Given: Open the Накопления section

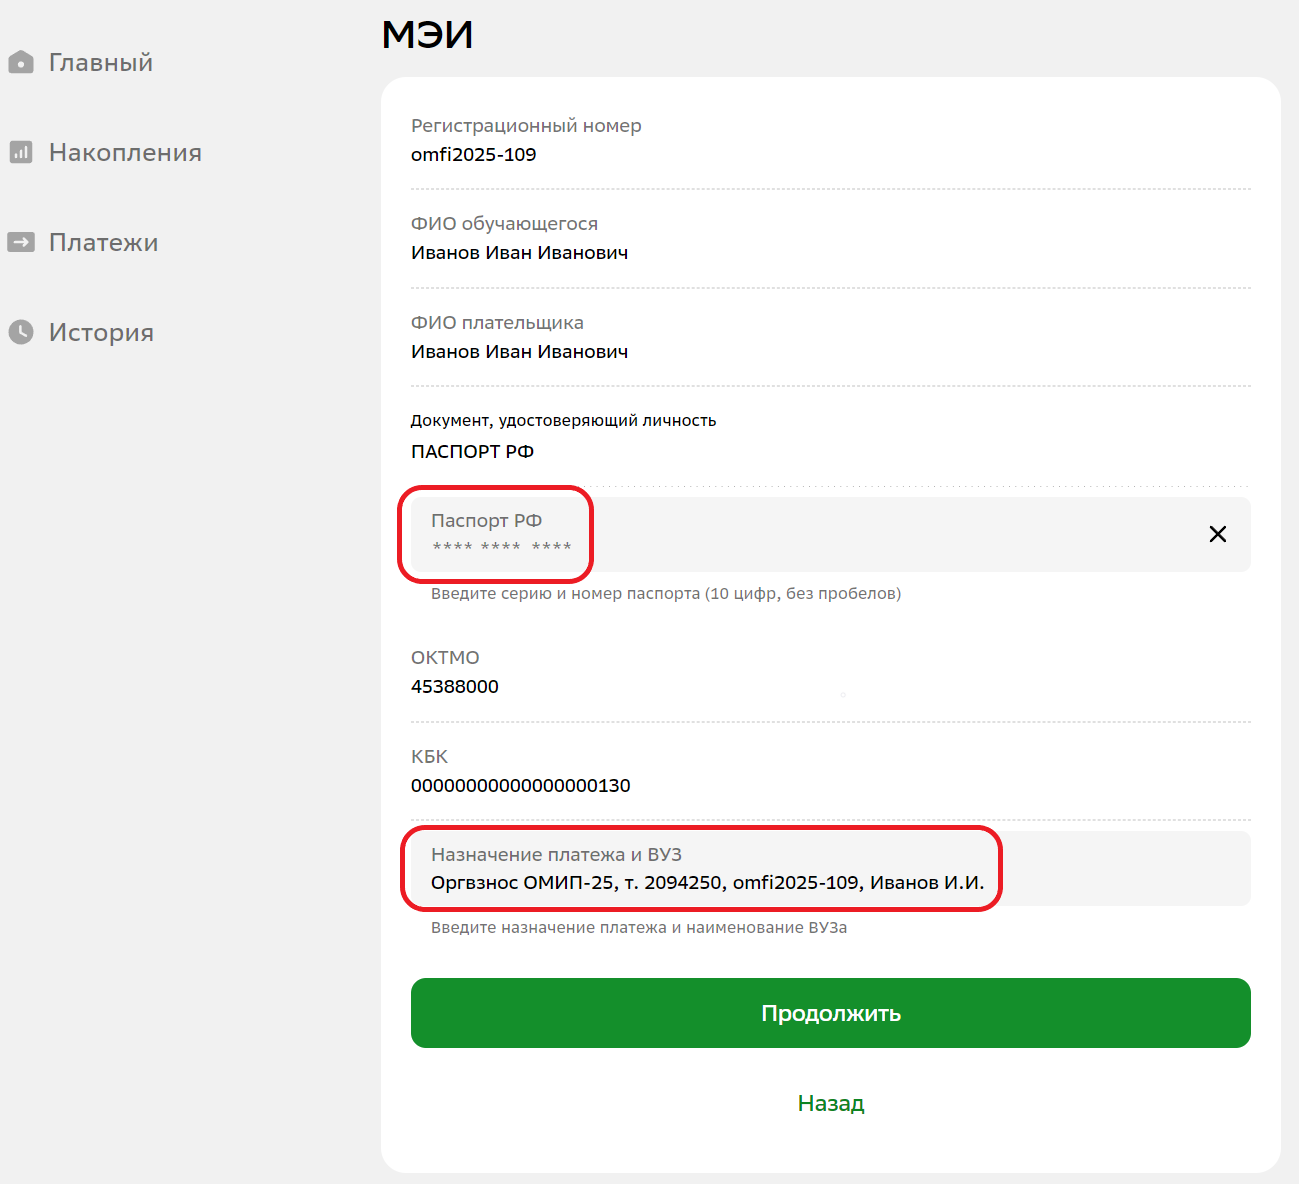Looking at the screenshot, I should coord(125,152).
